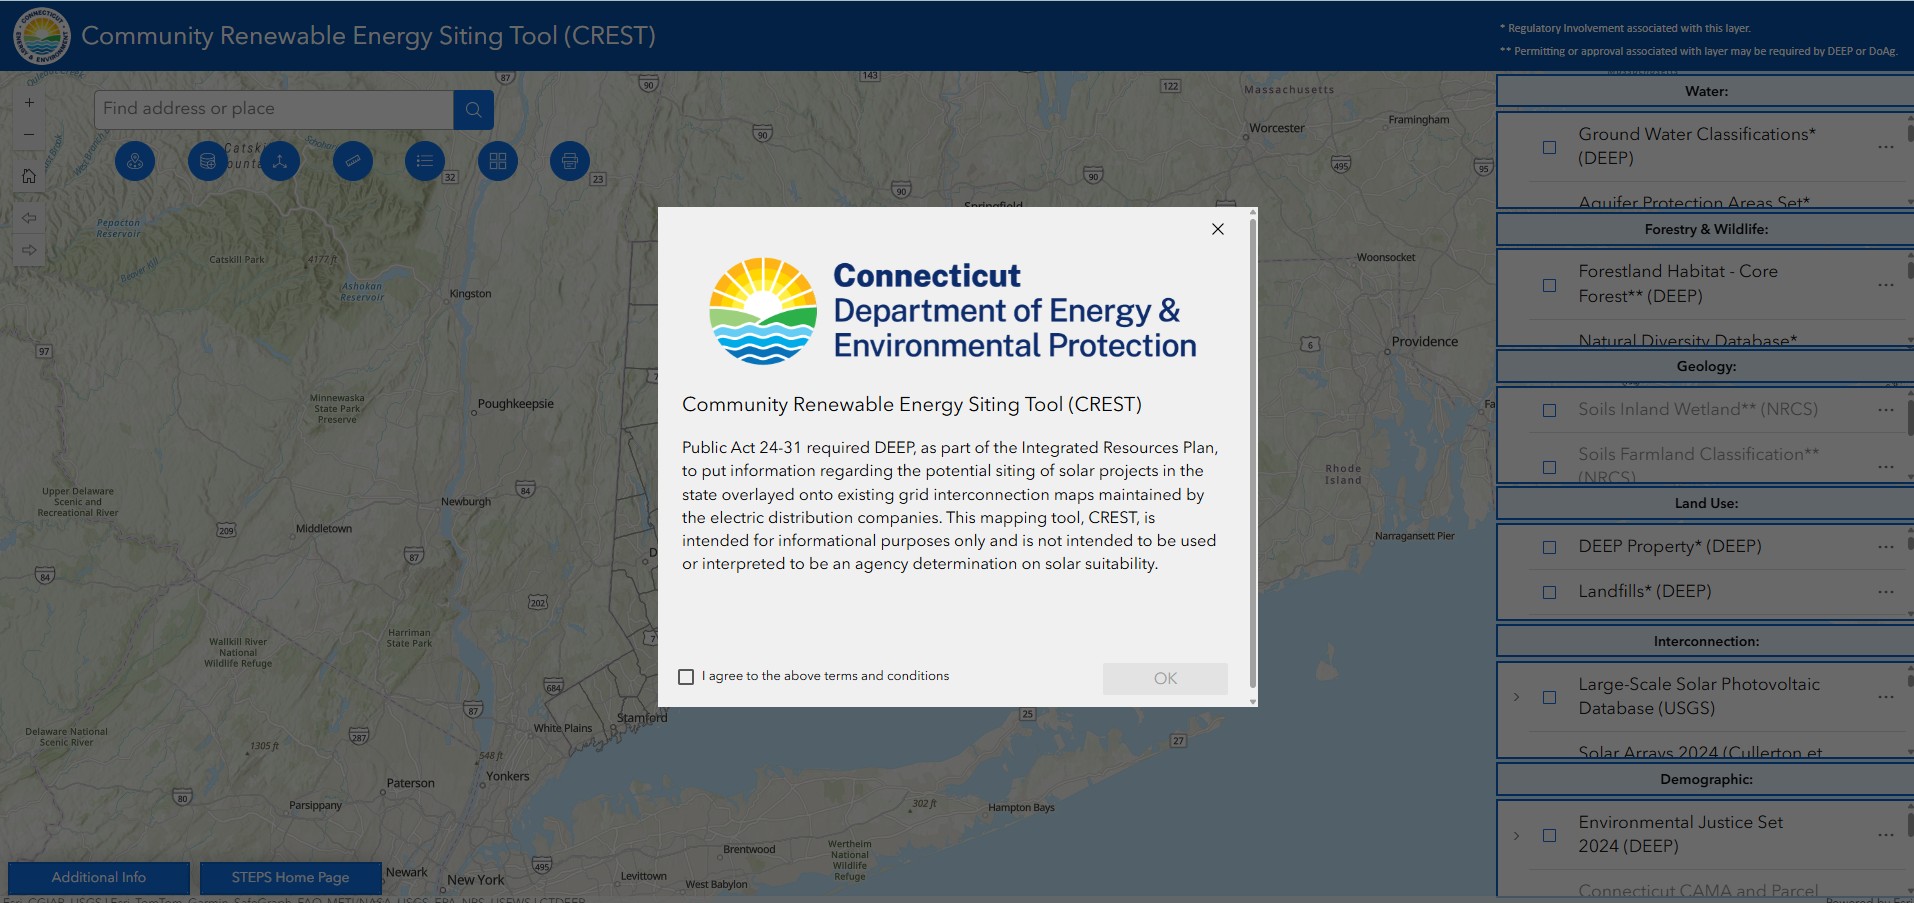Click the dialog's vertical scrollbar

[x=1252, y=450]
